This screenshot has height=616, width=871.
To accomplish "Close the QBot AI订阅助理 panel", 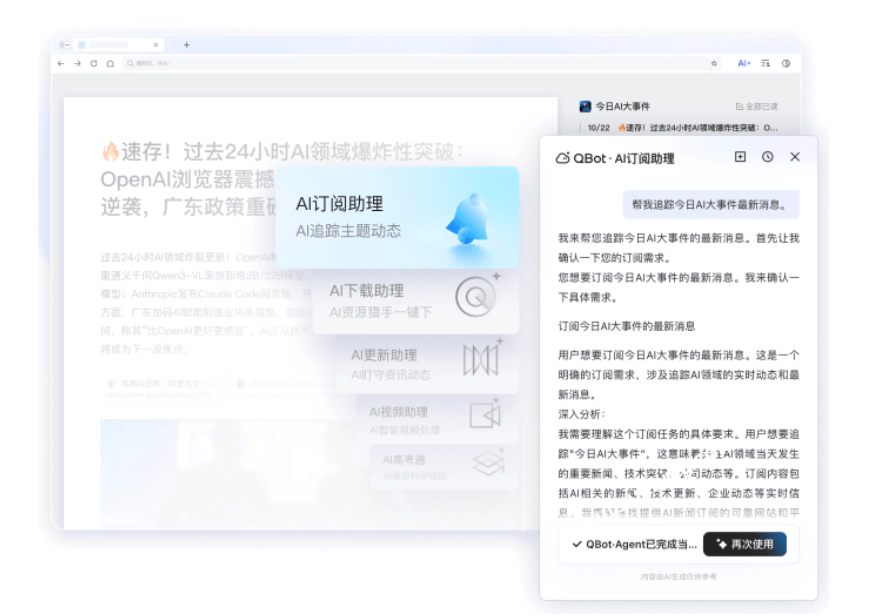I will (x=795, y=157).
